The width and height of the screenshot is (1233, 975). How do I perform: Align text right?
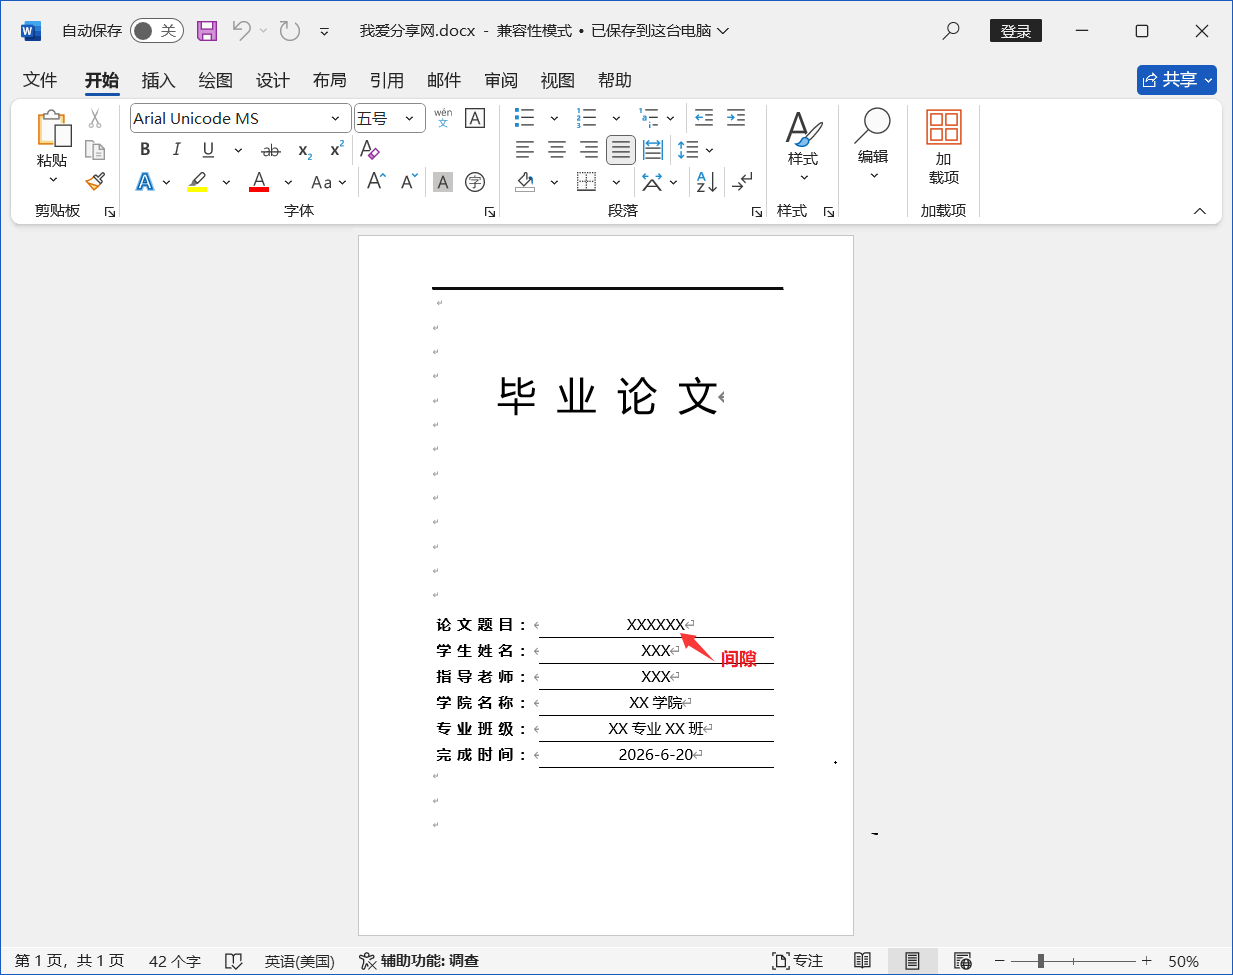tap(589, 150)
